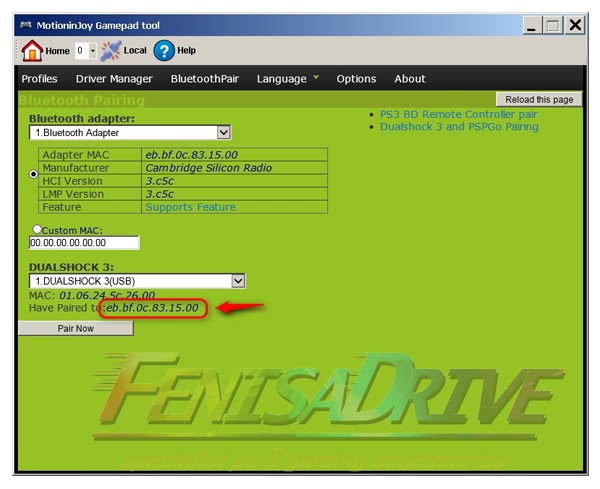Open Help via the question mark icon
Image resolution: width=600 pixels, height=489 pixels.
pyautogui.click(x=164, y=51)
